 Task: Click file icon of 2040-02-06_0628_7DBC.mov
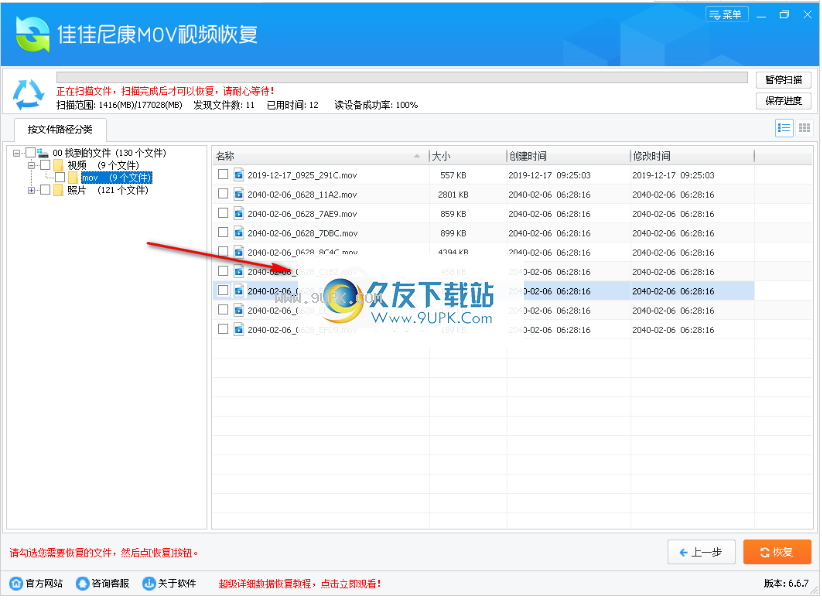pyautogui.click(x=239, y=233)
